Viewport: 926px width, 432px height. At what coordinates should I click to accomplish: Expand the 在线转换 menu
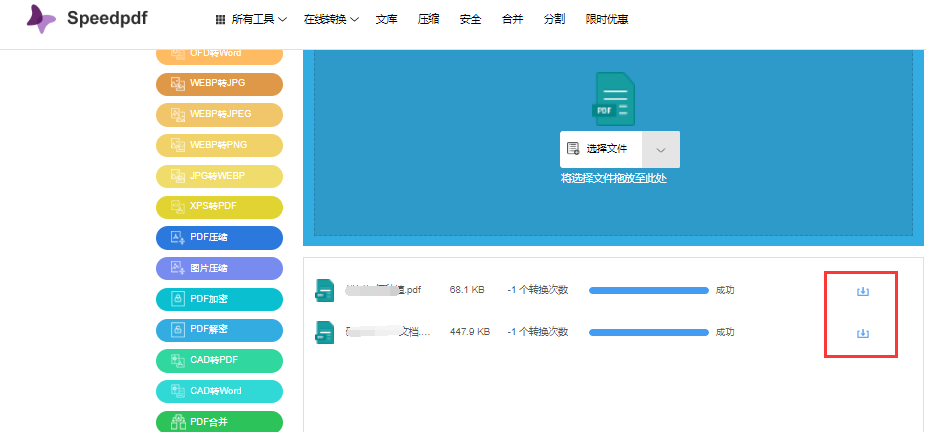pos(331,19)
